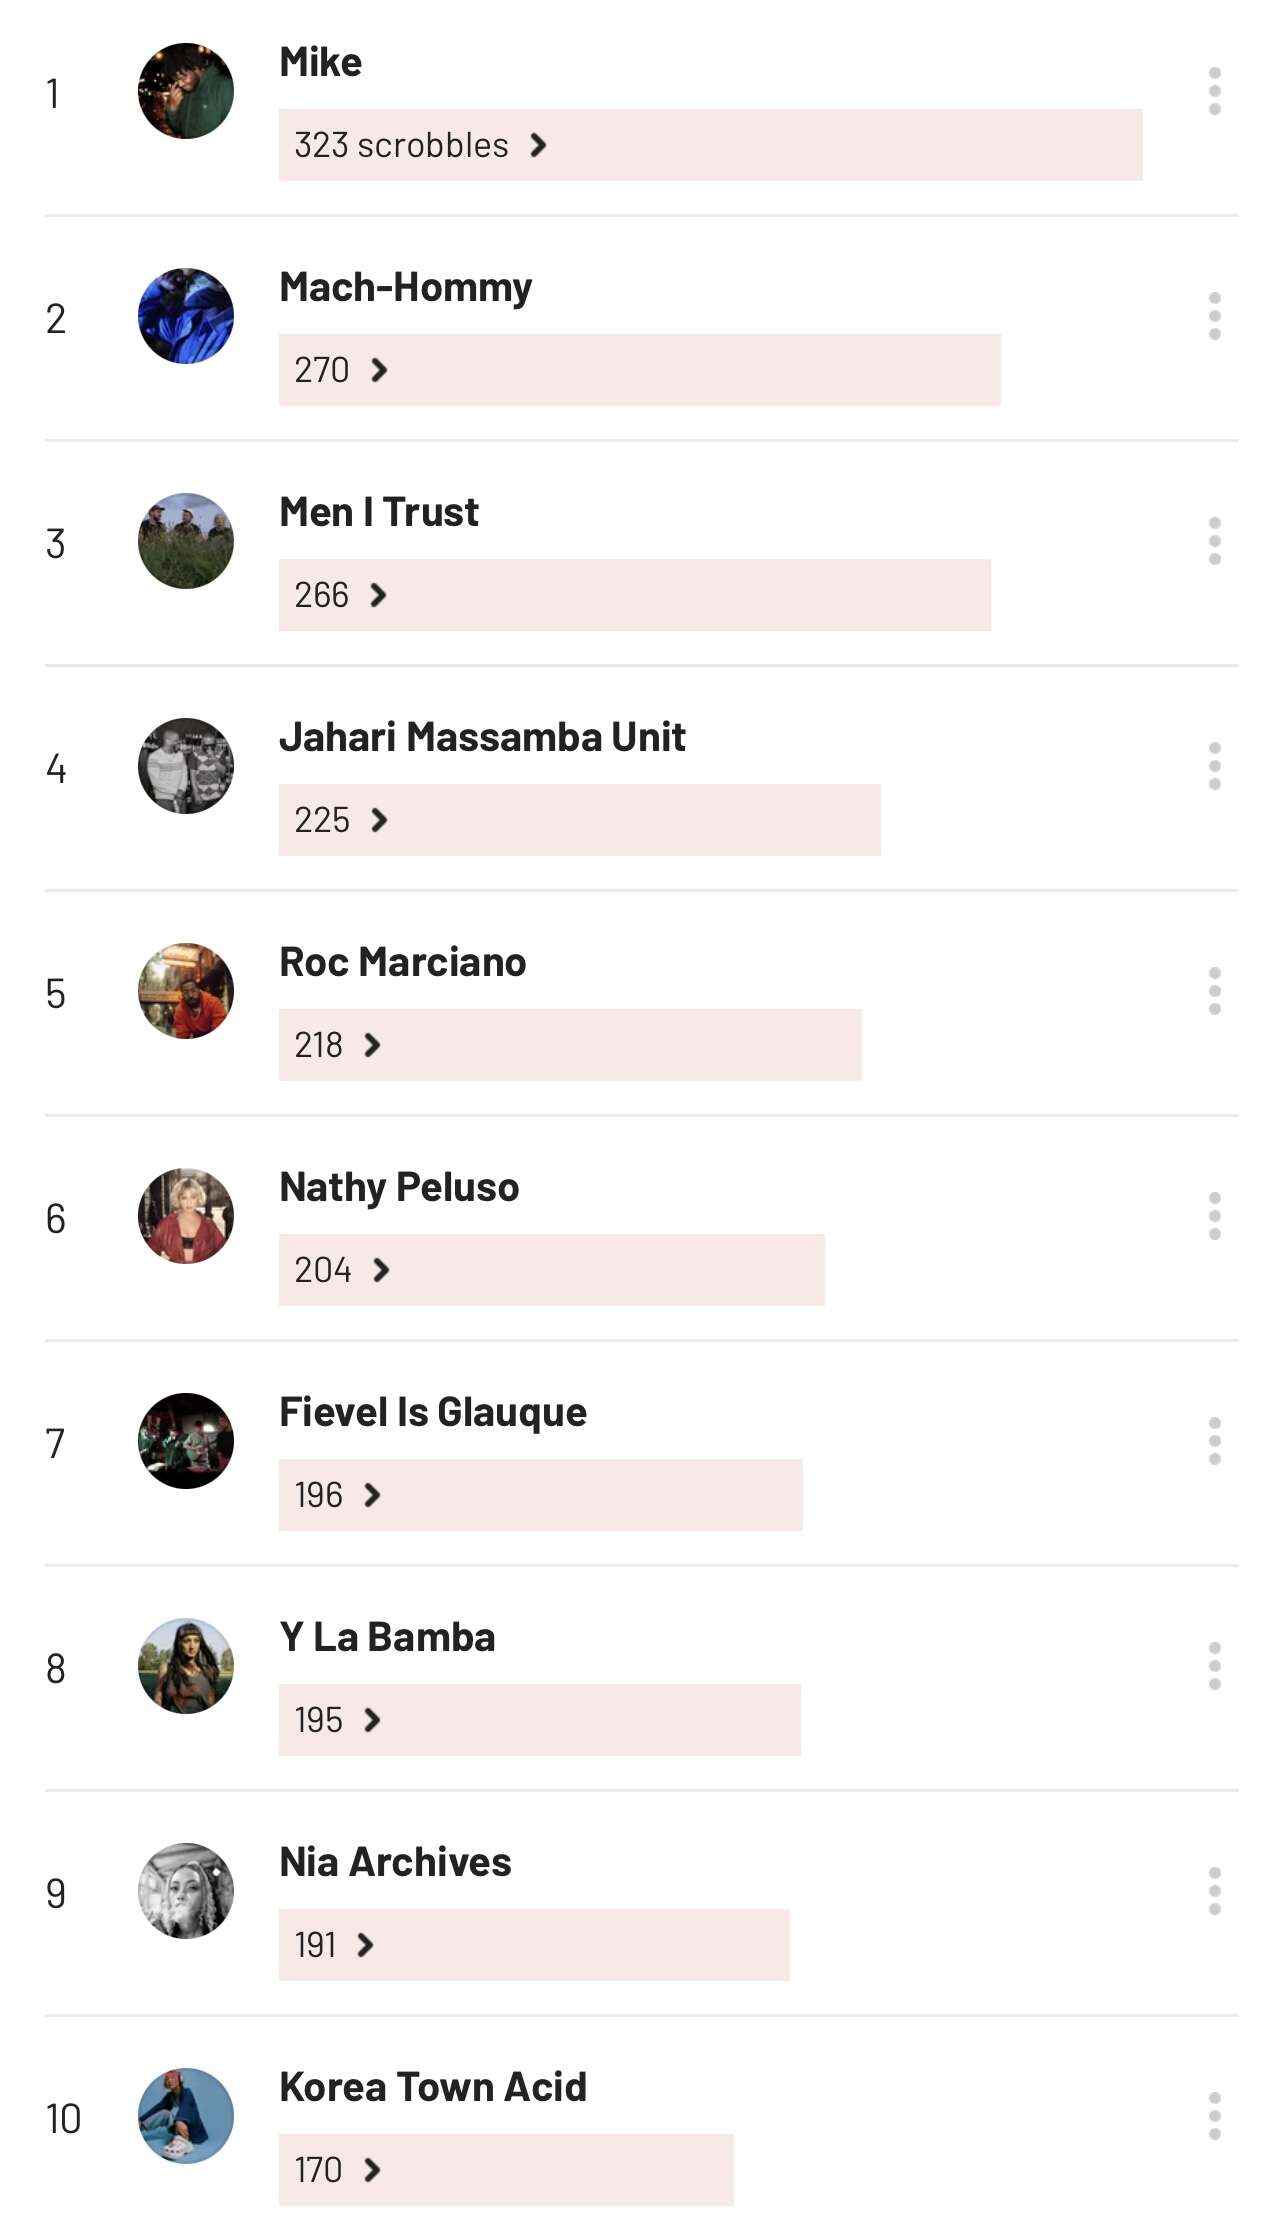Click the Roc Marciano avatar thumbnail
The height and width of the screenshot is (2220, 1284).
click(x=186, y=991)
